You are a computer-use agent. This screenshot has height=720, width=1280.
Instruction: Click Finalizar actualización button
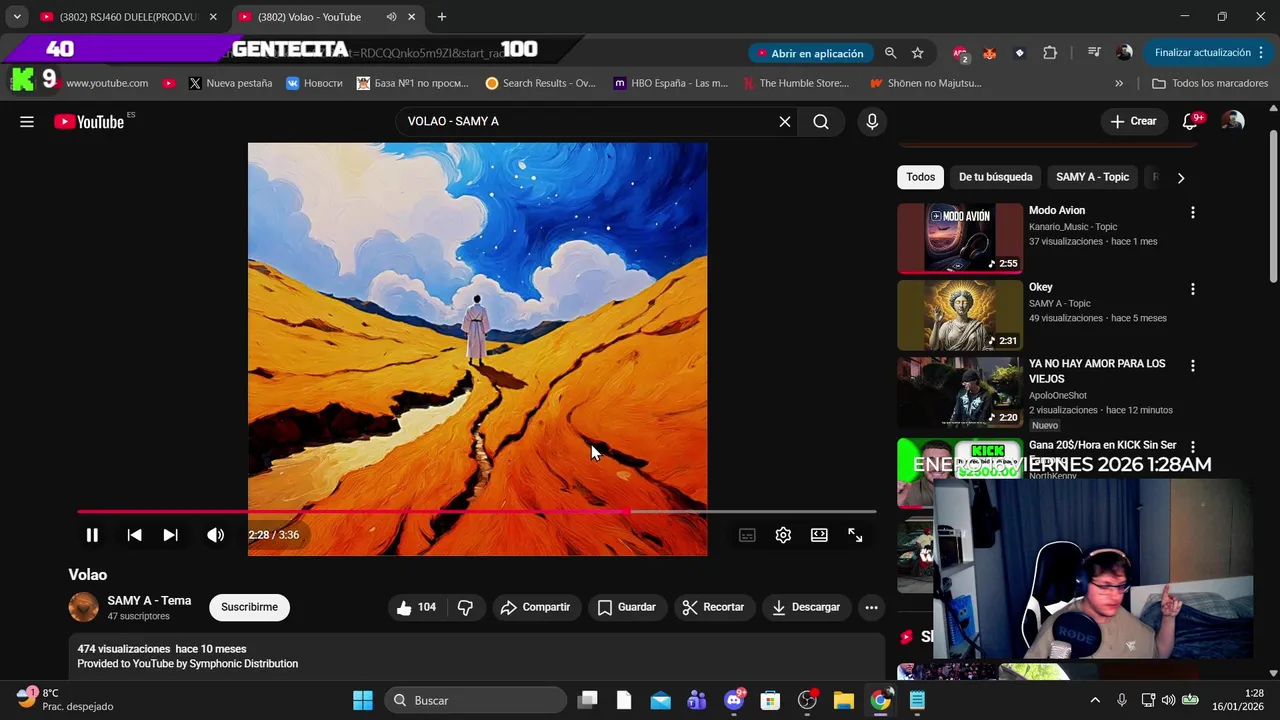coord(1207,53)
